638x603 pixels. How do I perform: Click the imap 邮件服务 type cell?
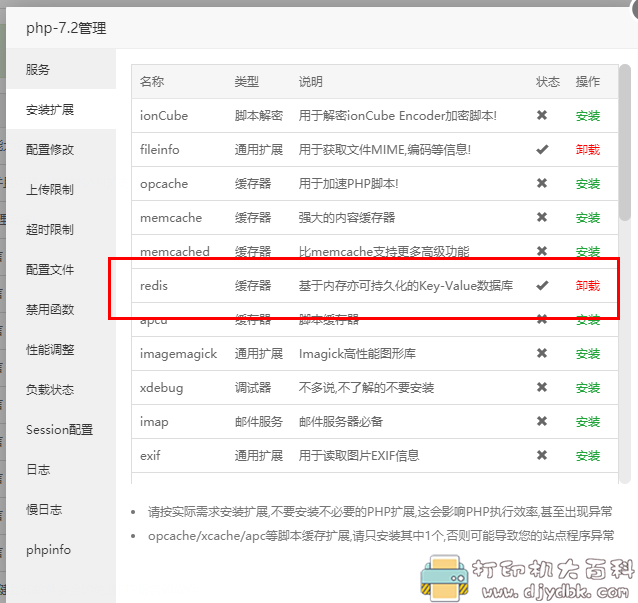click(259, 422)
